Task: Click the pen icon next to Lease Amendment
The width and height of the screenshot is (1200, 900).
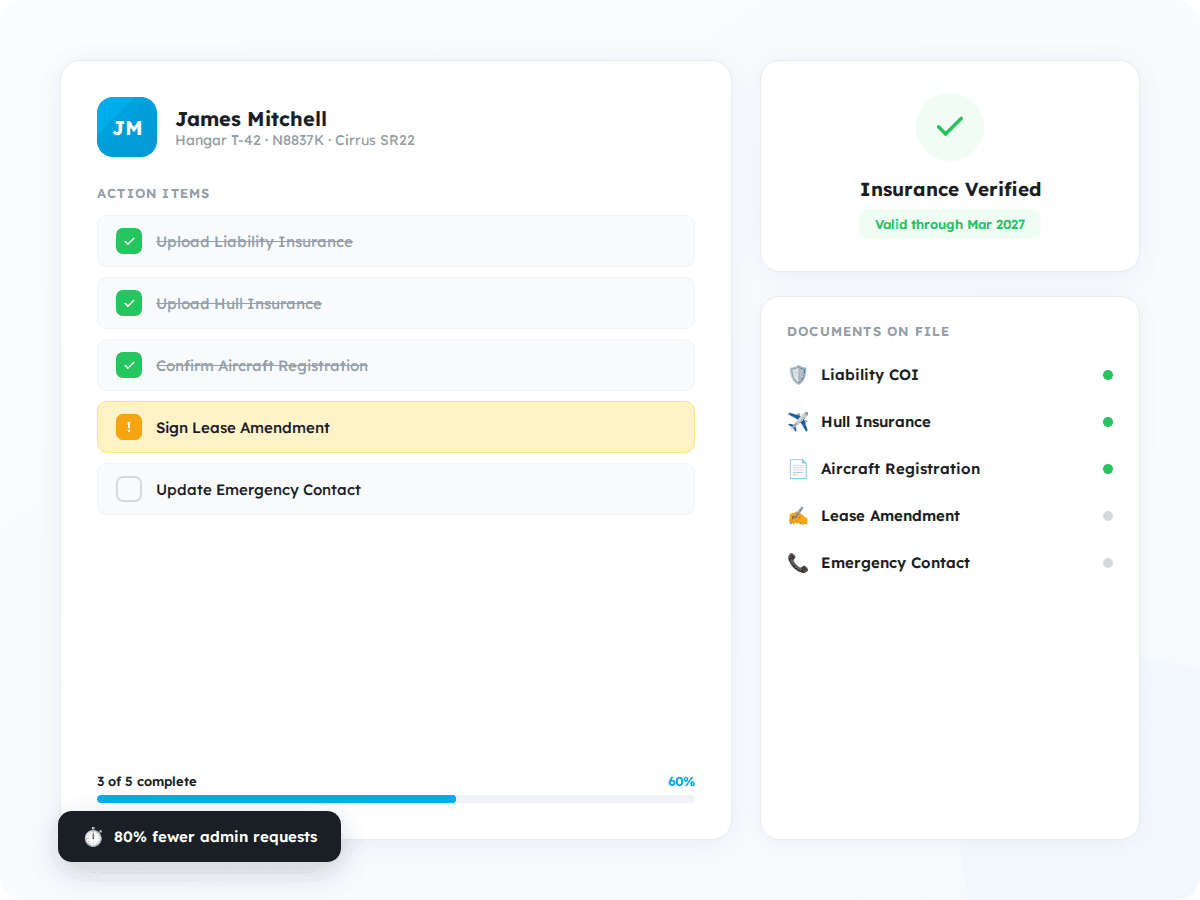Action: pyautogui.click(x=797, y=516)
